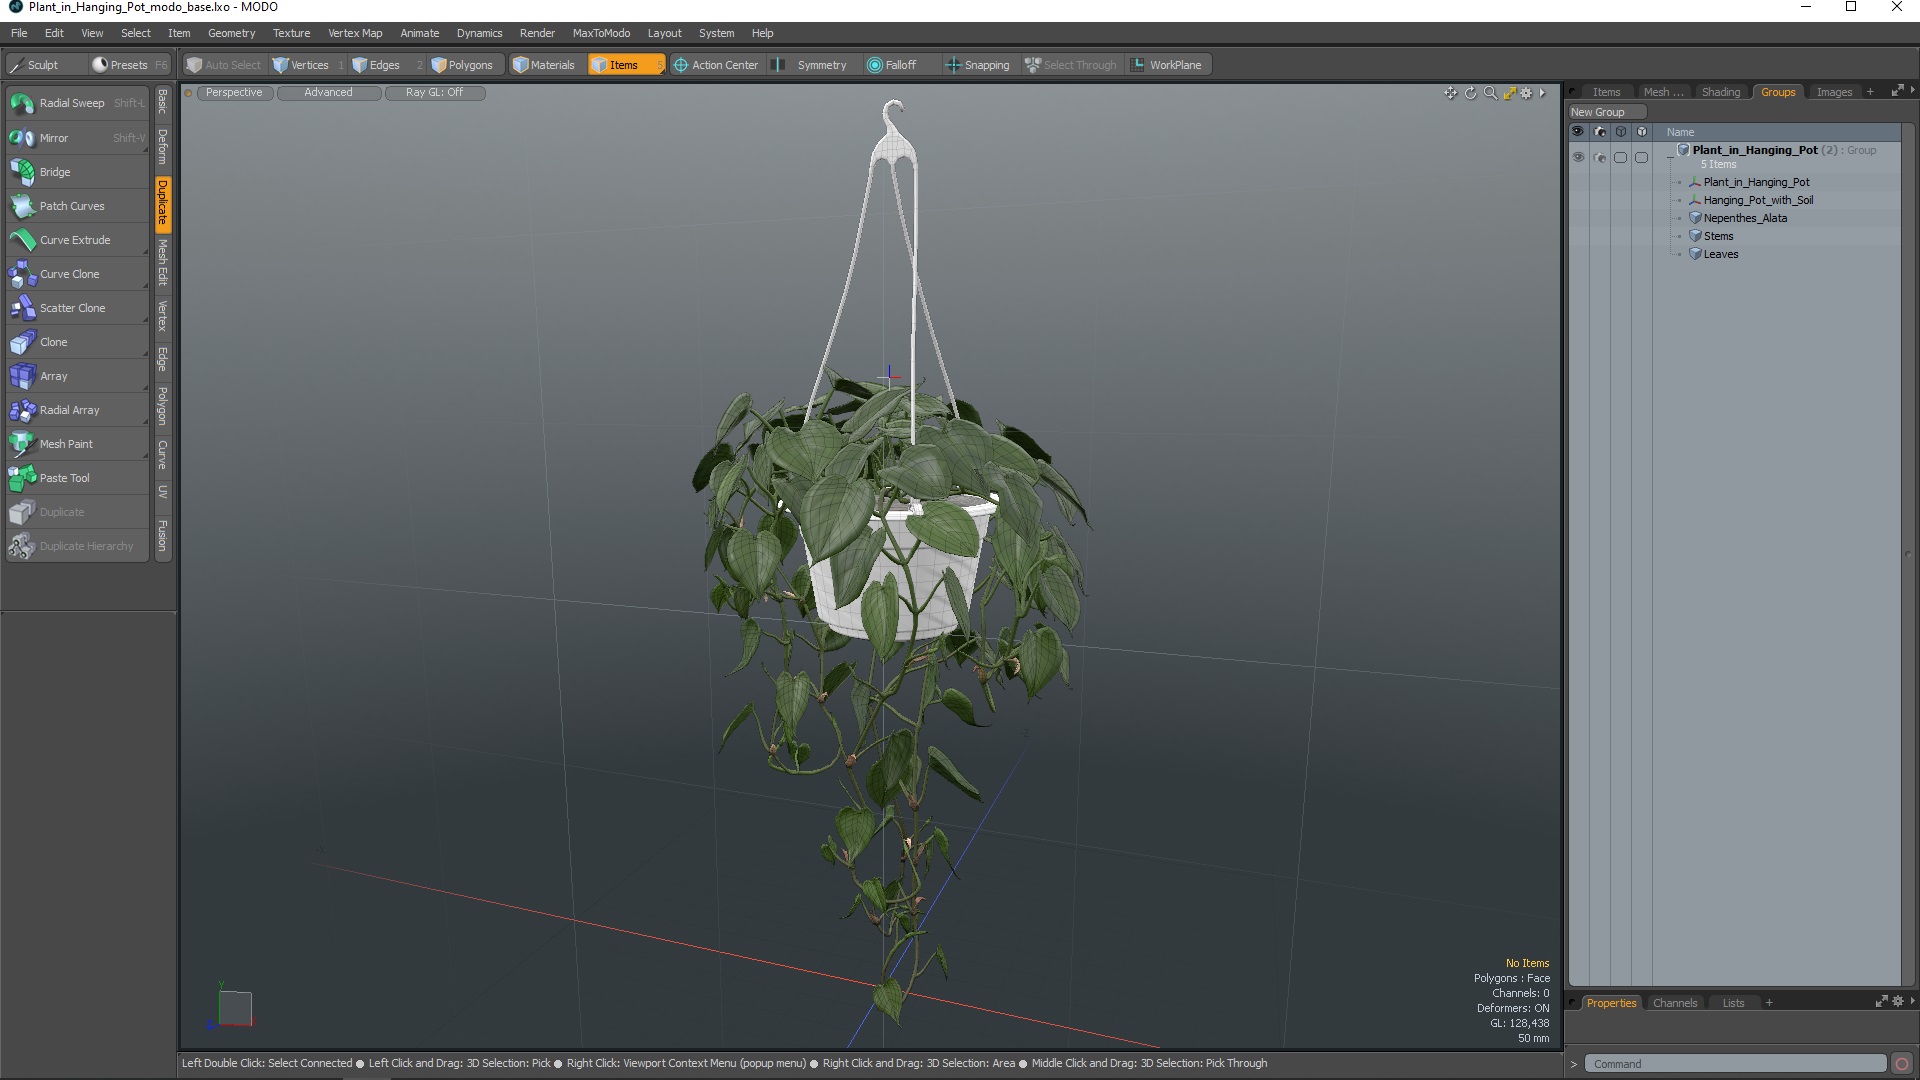
Task: Toggle Snapping in the toolbar
Action: pos(977,65)
